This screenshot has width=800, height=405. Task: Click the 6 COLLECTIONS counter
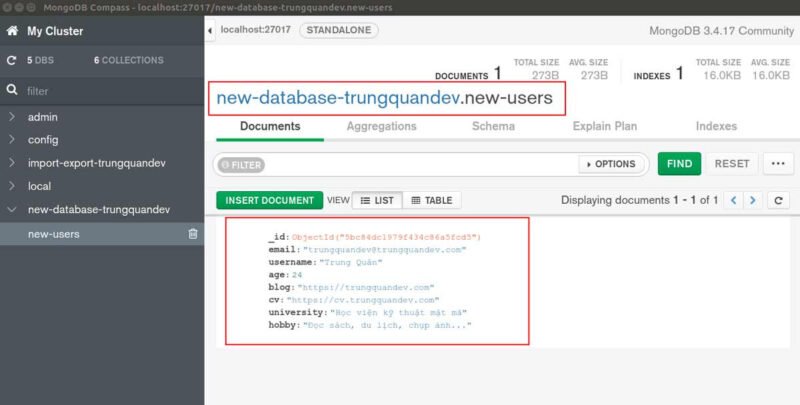[129, 60]
